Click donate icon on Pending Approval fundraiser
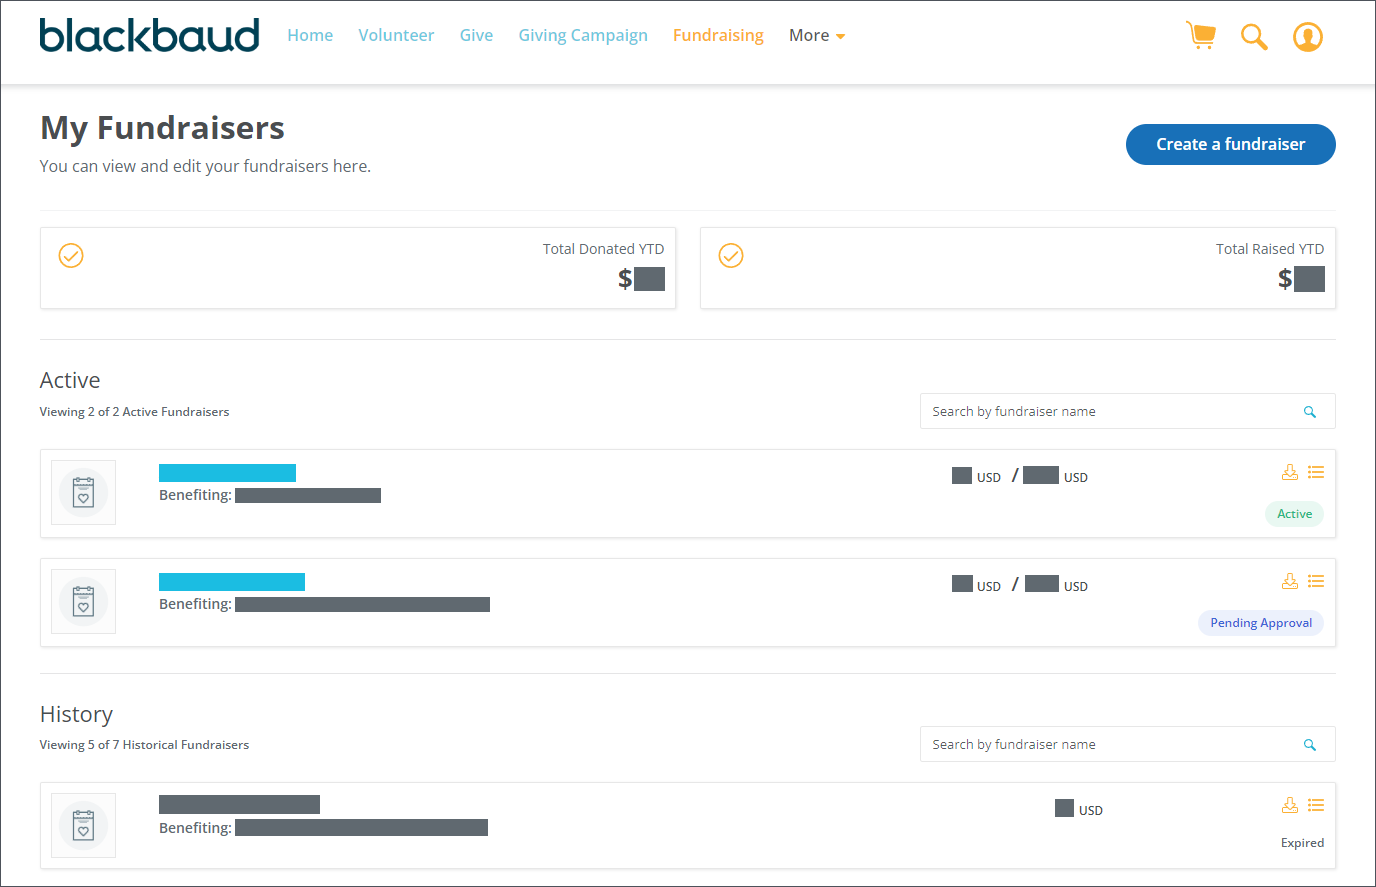1376x887 pixels. tap(1290, 581)
